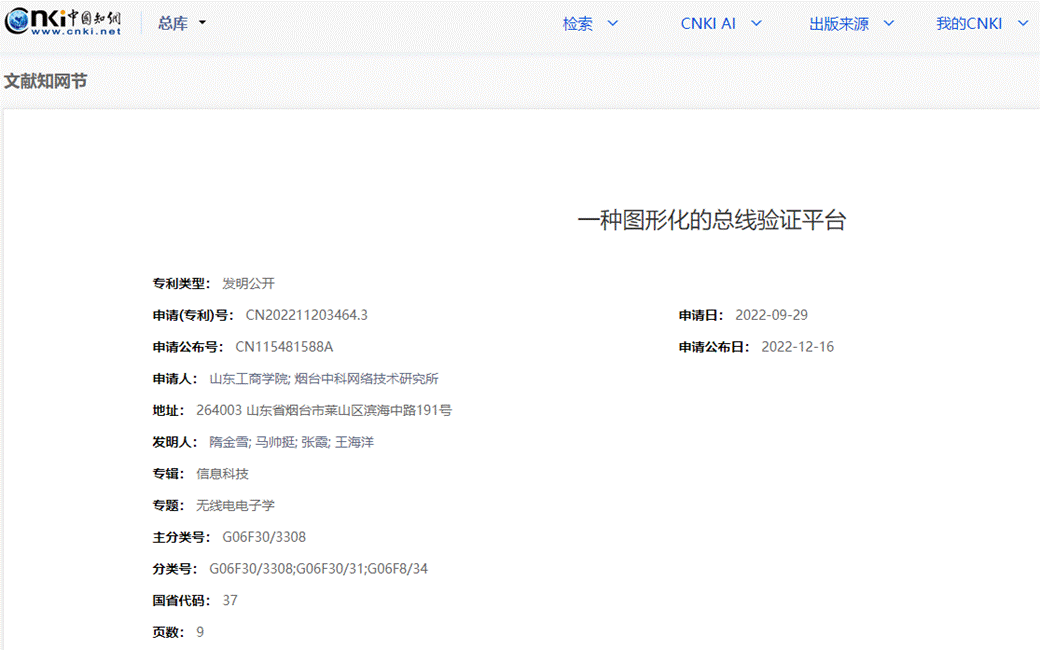The width and height of the screenshot is (1040, 650).
Task: Click the CNKI 中国知网 logo
Action: pyautogui.click(x=63, y=22)
